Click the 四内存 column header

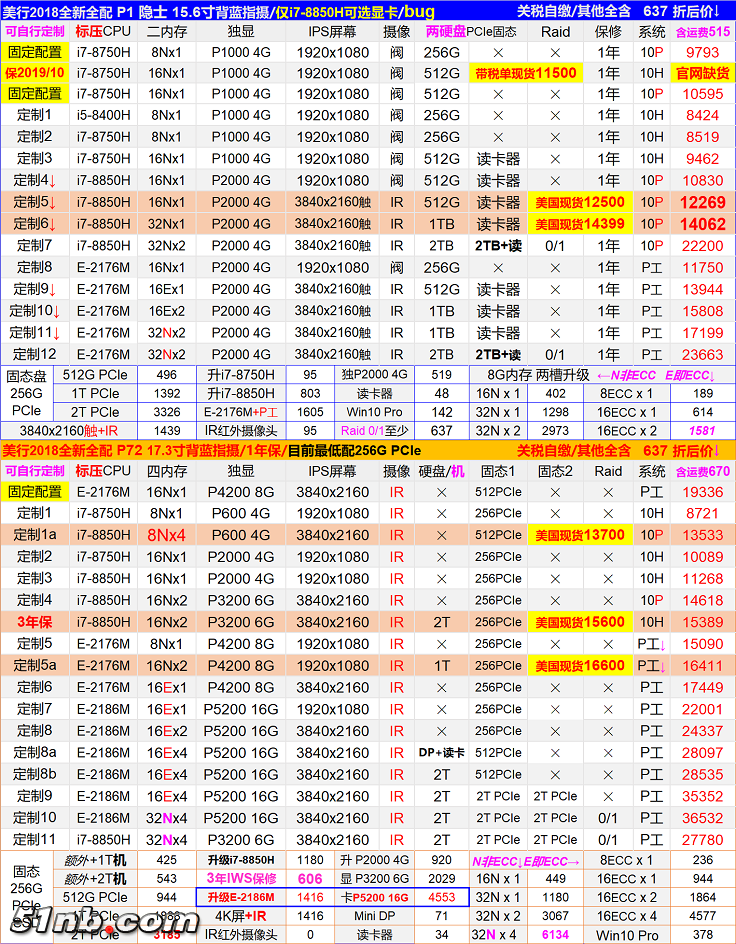coord(167,471)
